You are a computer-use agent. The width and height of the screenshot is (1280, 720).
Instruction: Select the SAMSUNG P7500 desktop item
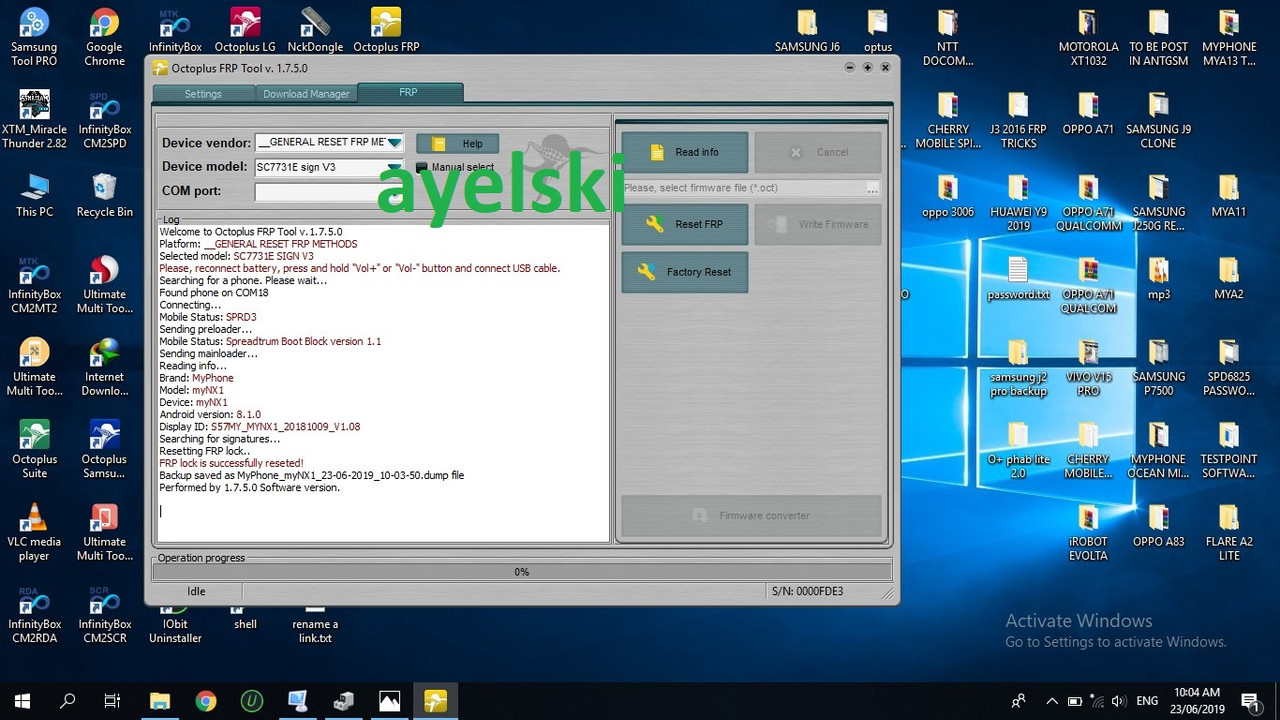[1158, 368]
